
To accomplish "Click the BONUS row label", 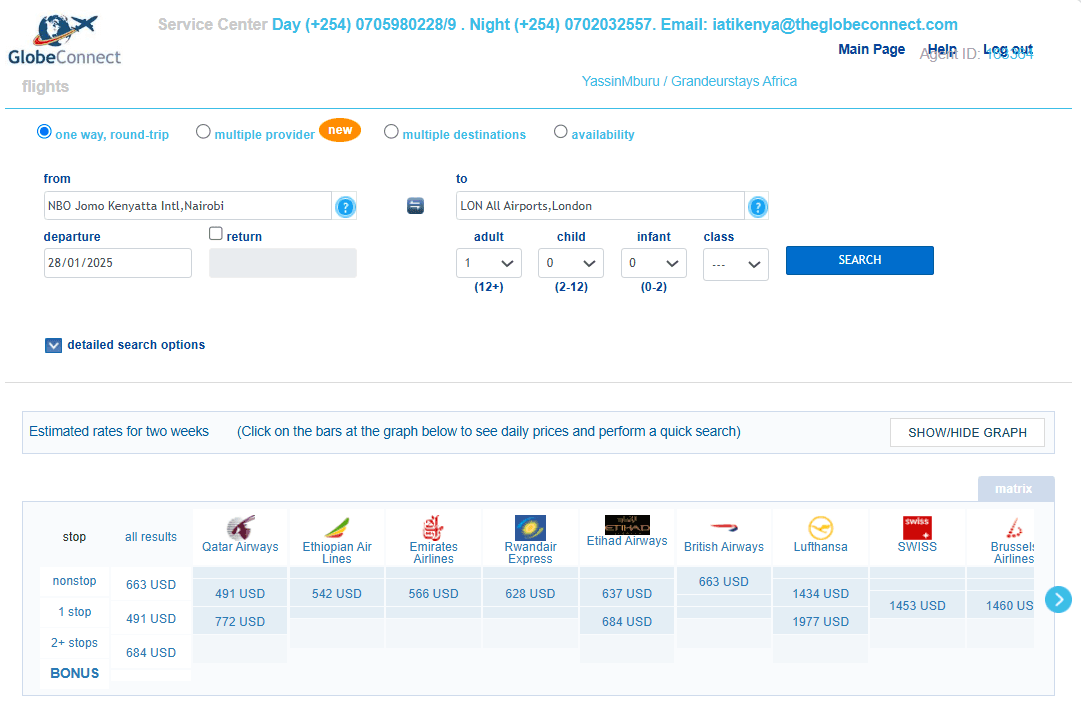I will tap(74, 673).
